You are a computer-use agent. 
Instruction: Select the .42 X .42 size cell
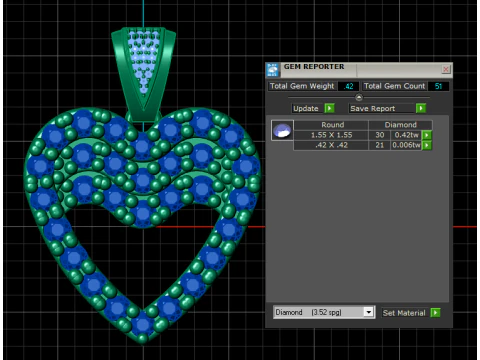click(x=331, y=145)
